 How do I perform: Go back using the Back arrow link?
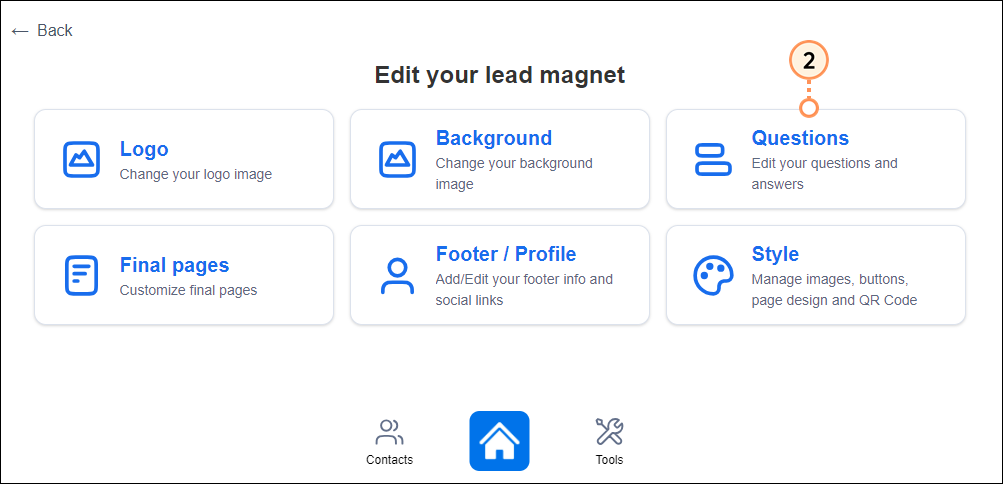(x=42, y=31)
